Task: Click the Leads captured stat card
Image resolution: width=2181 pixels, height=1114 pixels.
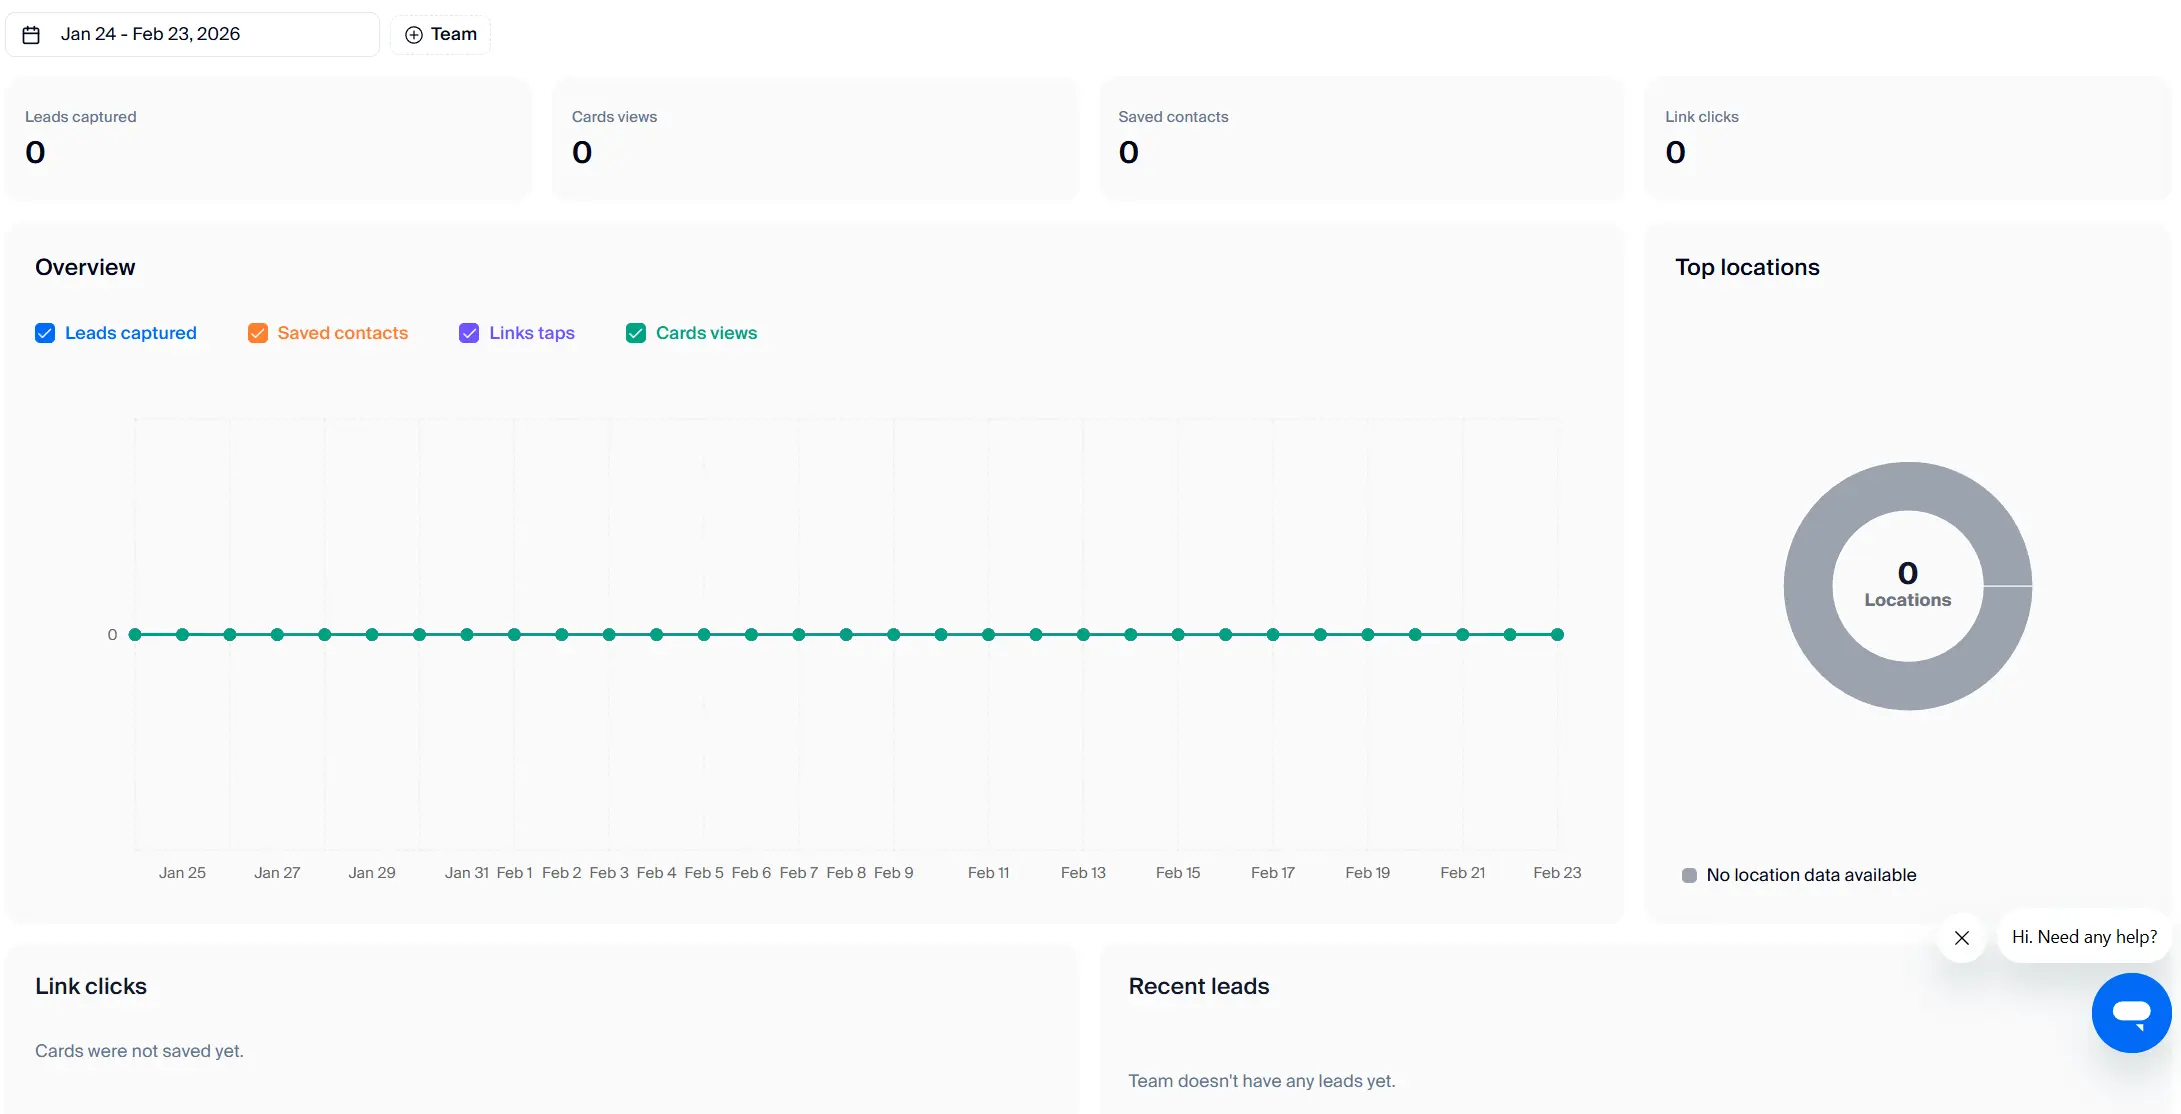Action: click(268, 138)
